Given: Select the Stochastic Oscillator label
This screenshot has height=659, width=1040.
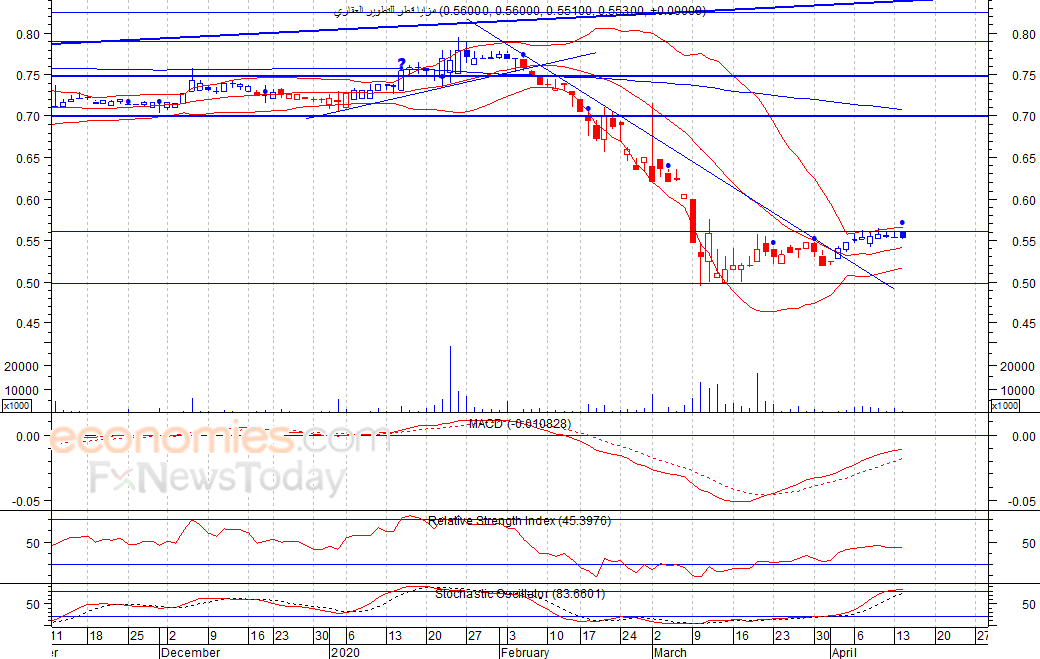Looking at the screenshot, I should pos(520,594).
